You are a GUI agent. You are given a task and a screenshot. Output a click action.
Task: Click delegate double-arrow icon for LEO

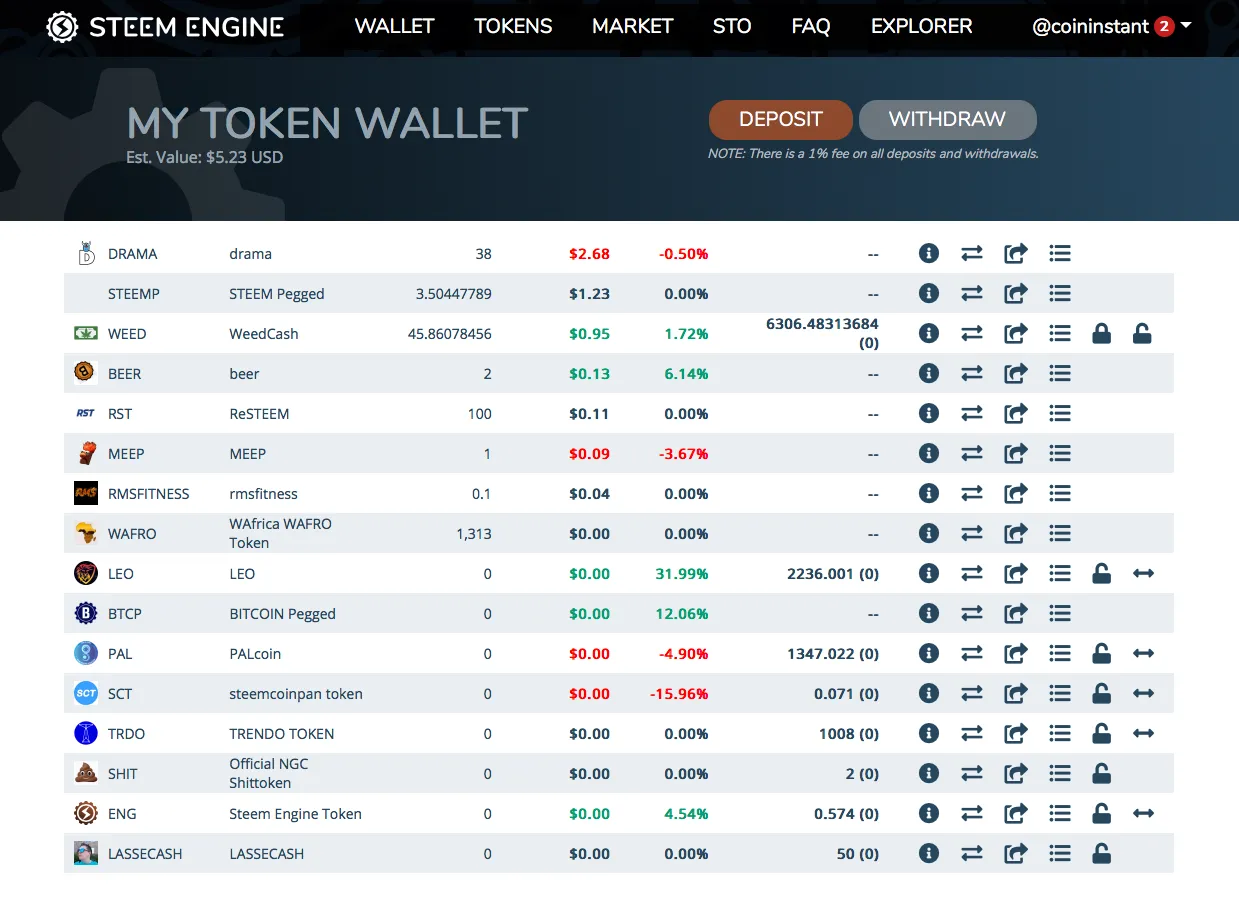click(1144, 574)
